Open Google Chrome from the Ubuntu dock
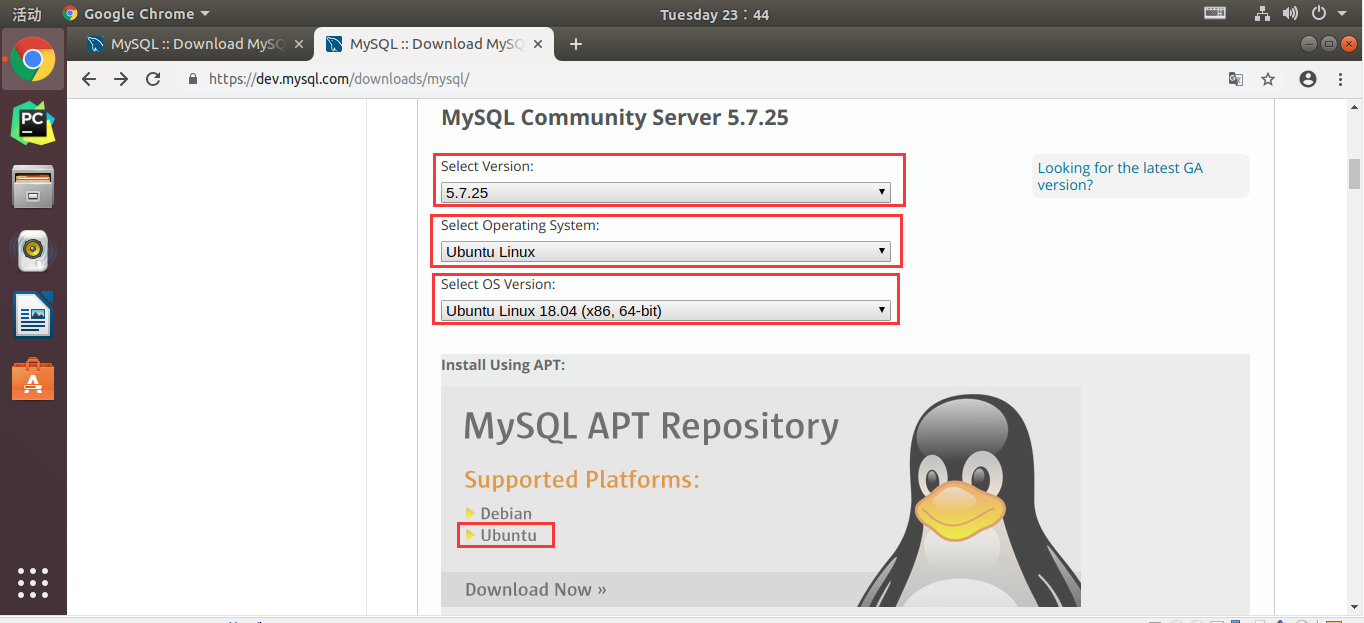The height and width of the screenshot is (623, 1364). (33, 60)
